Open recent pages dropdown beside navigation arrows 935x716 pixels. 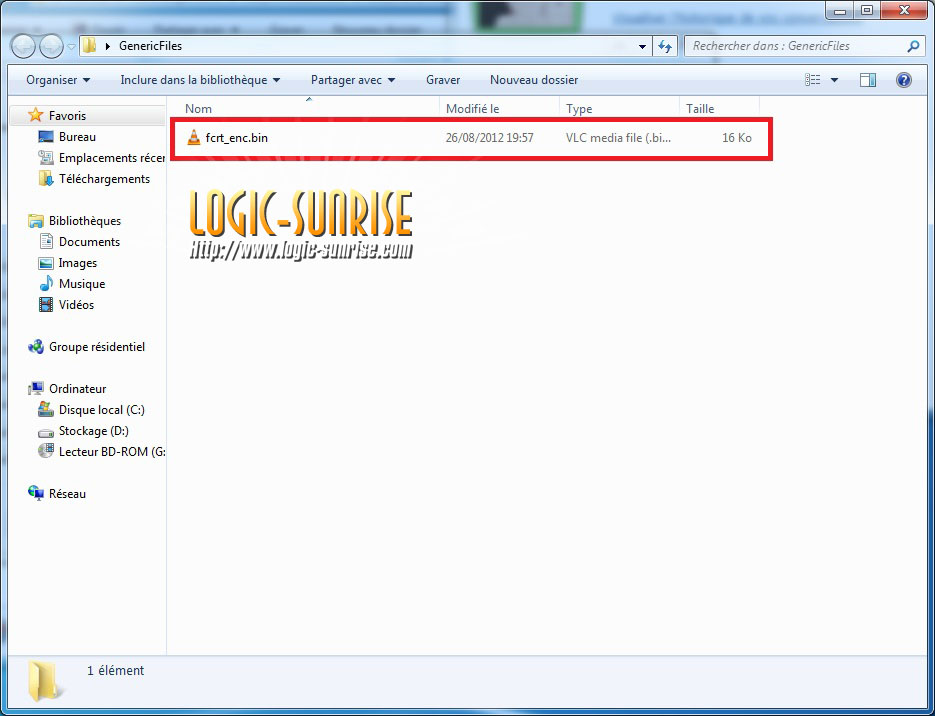coord(71,47)
